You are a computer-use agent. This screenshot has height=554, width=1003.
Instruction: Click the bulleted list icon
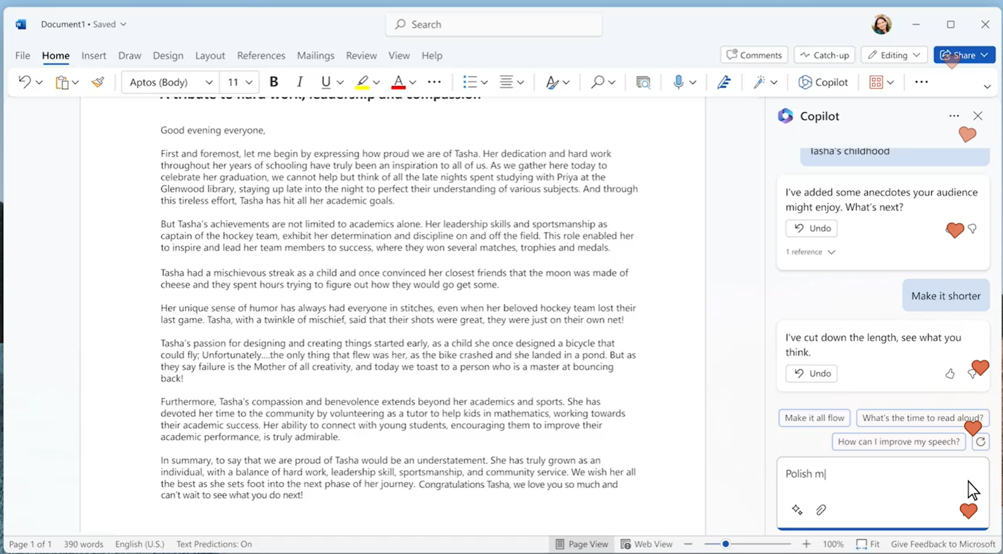click(x=470, y=82)
